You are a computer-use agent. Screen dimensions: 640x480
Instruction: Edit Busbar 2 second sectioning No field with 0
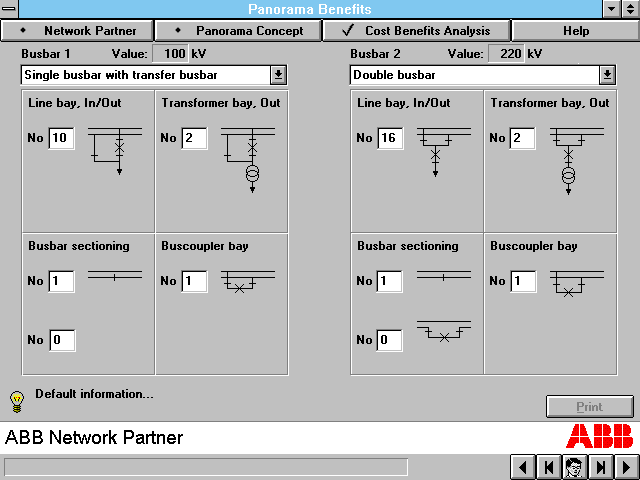(389, 340)
